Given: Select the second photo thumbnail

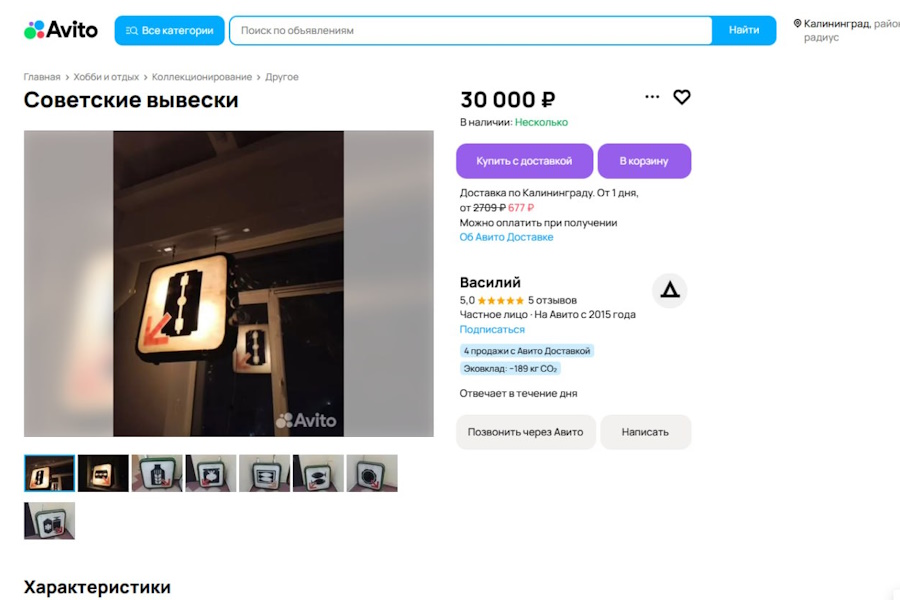Looking at the screenshot, I should (103, 473).
